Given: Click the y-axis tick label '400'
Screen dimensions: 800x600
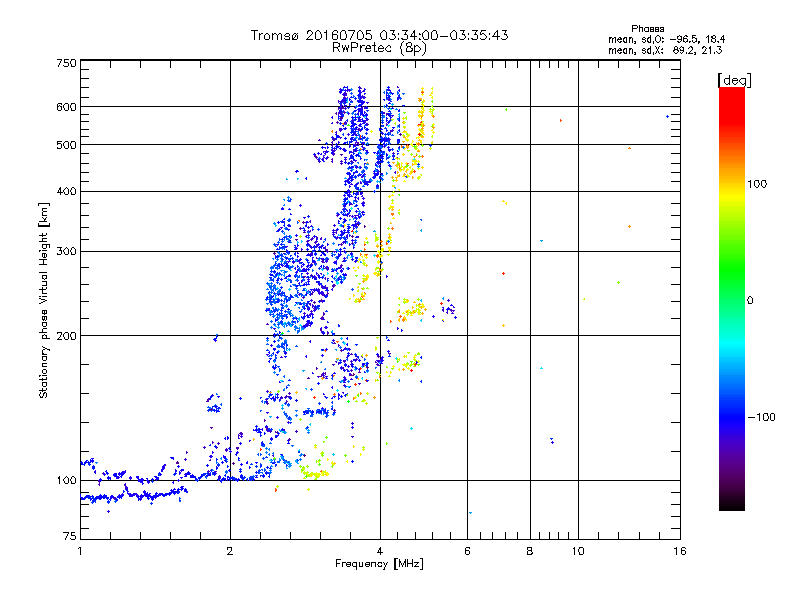Looking at the screenshot, I should coord(66,191).
